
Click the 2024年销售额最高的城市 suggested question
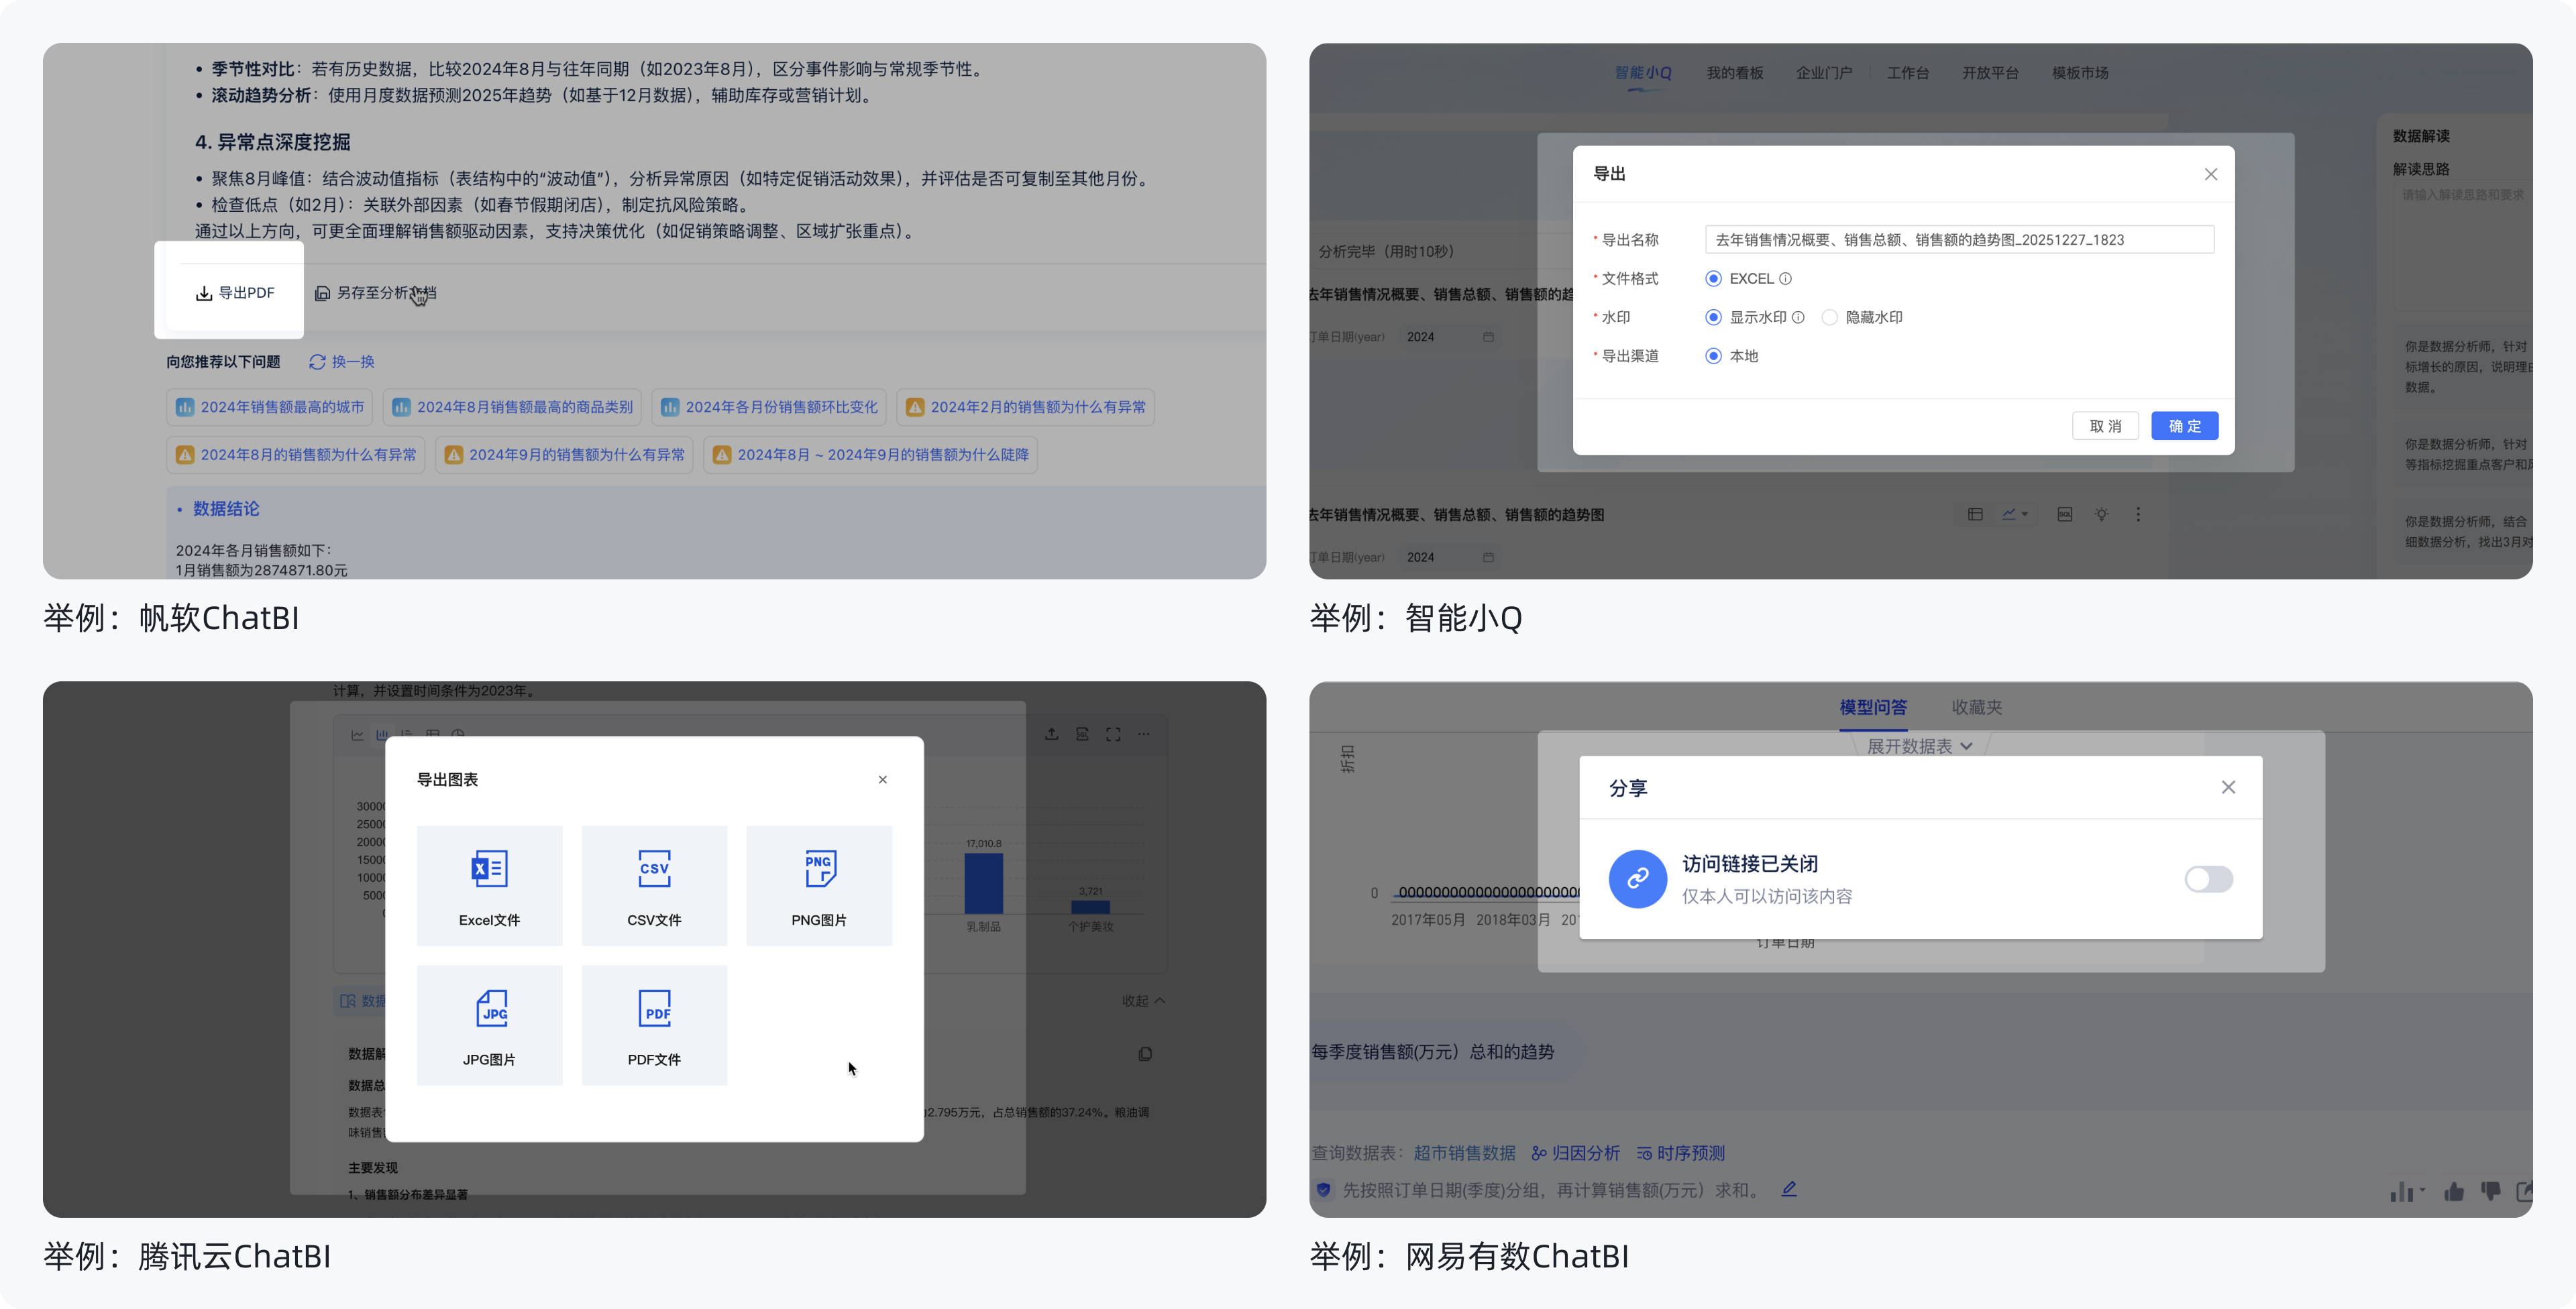coord(268,407)
